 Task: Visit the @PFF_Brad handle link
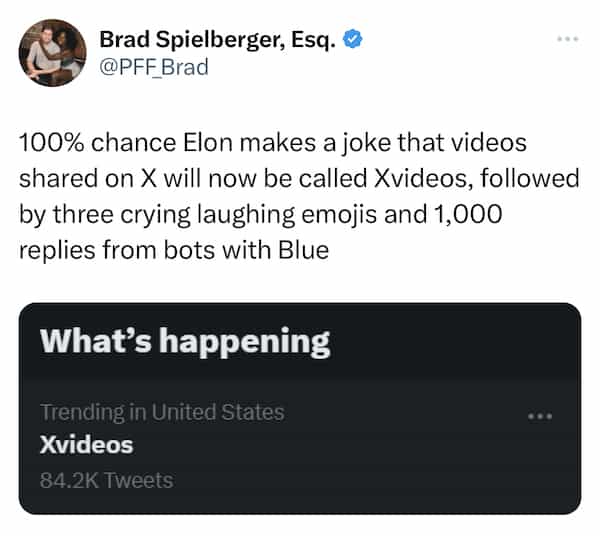[x=153, y=69]
